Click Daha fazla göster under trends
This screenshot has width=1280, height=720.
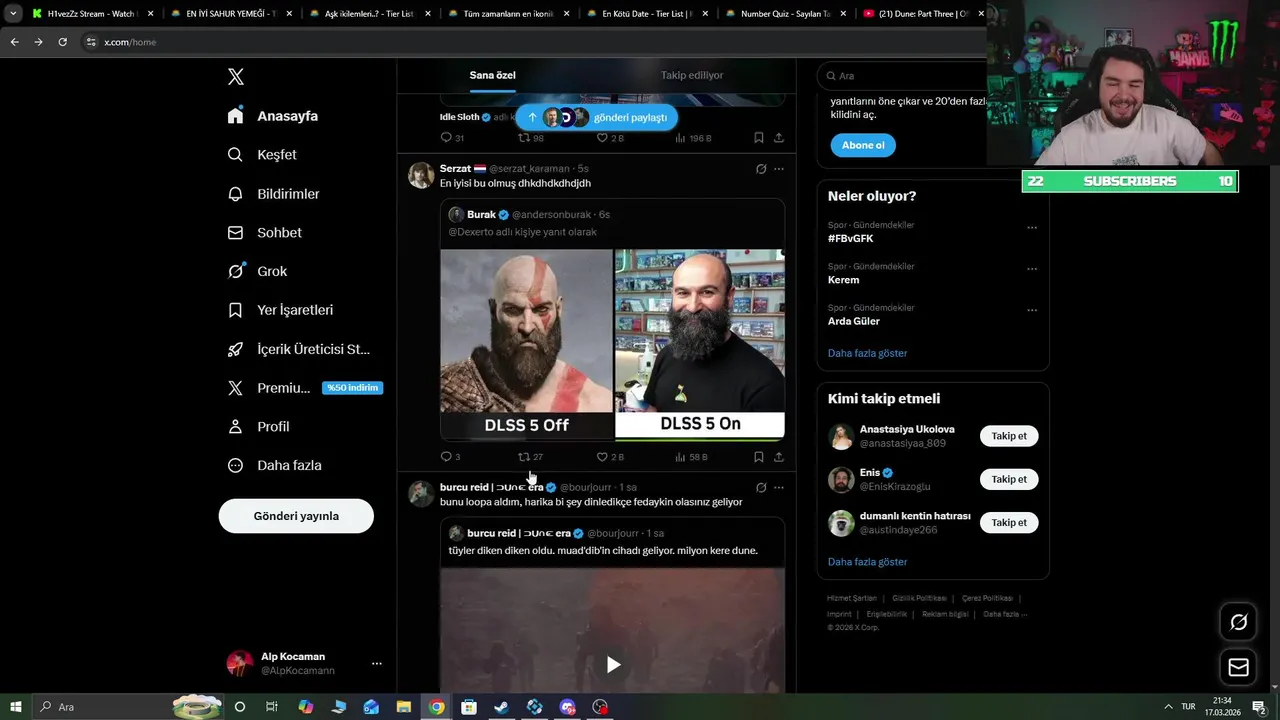click(867, 353)
